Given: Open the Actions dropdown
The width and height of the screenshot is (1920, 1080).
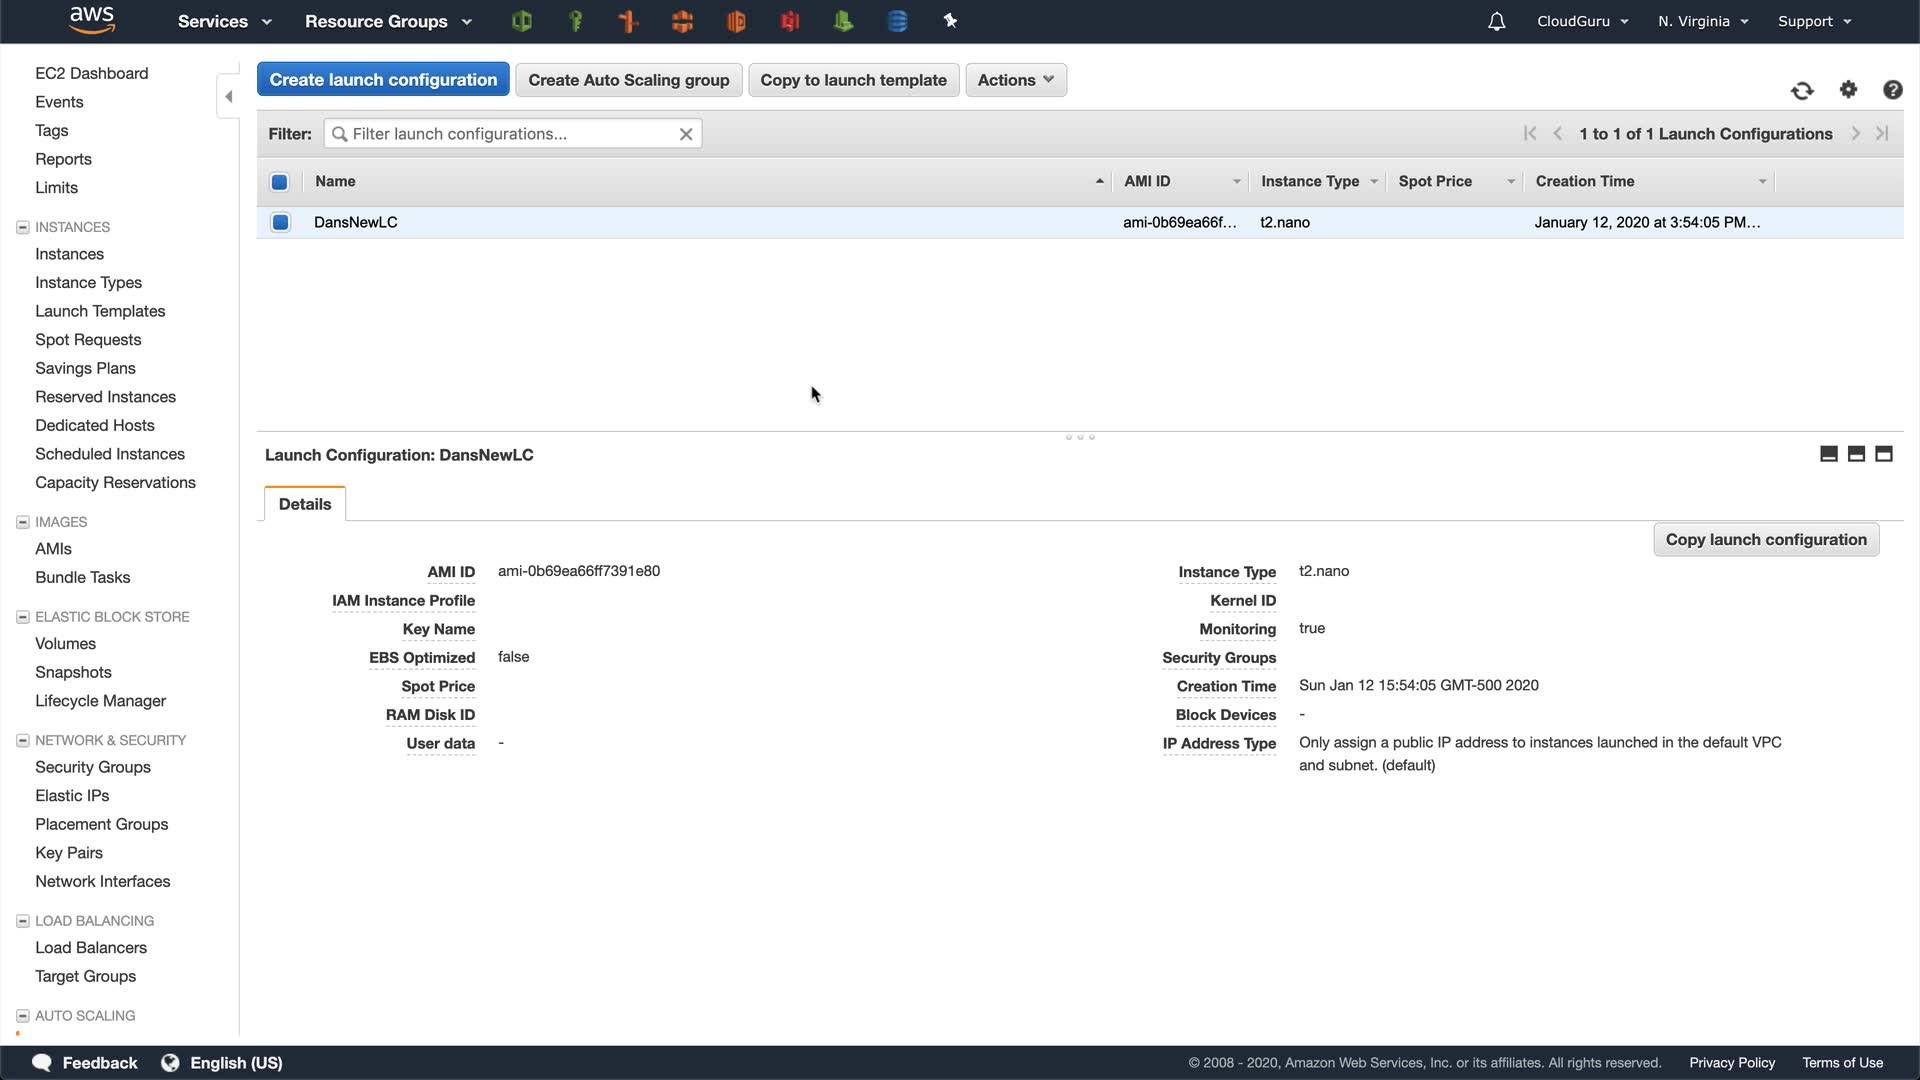Looking at the screenshot, I should [x=1015, y=80].
